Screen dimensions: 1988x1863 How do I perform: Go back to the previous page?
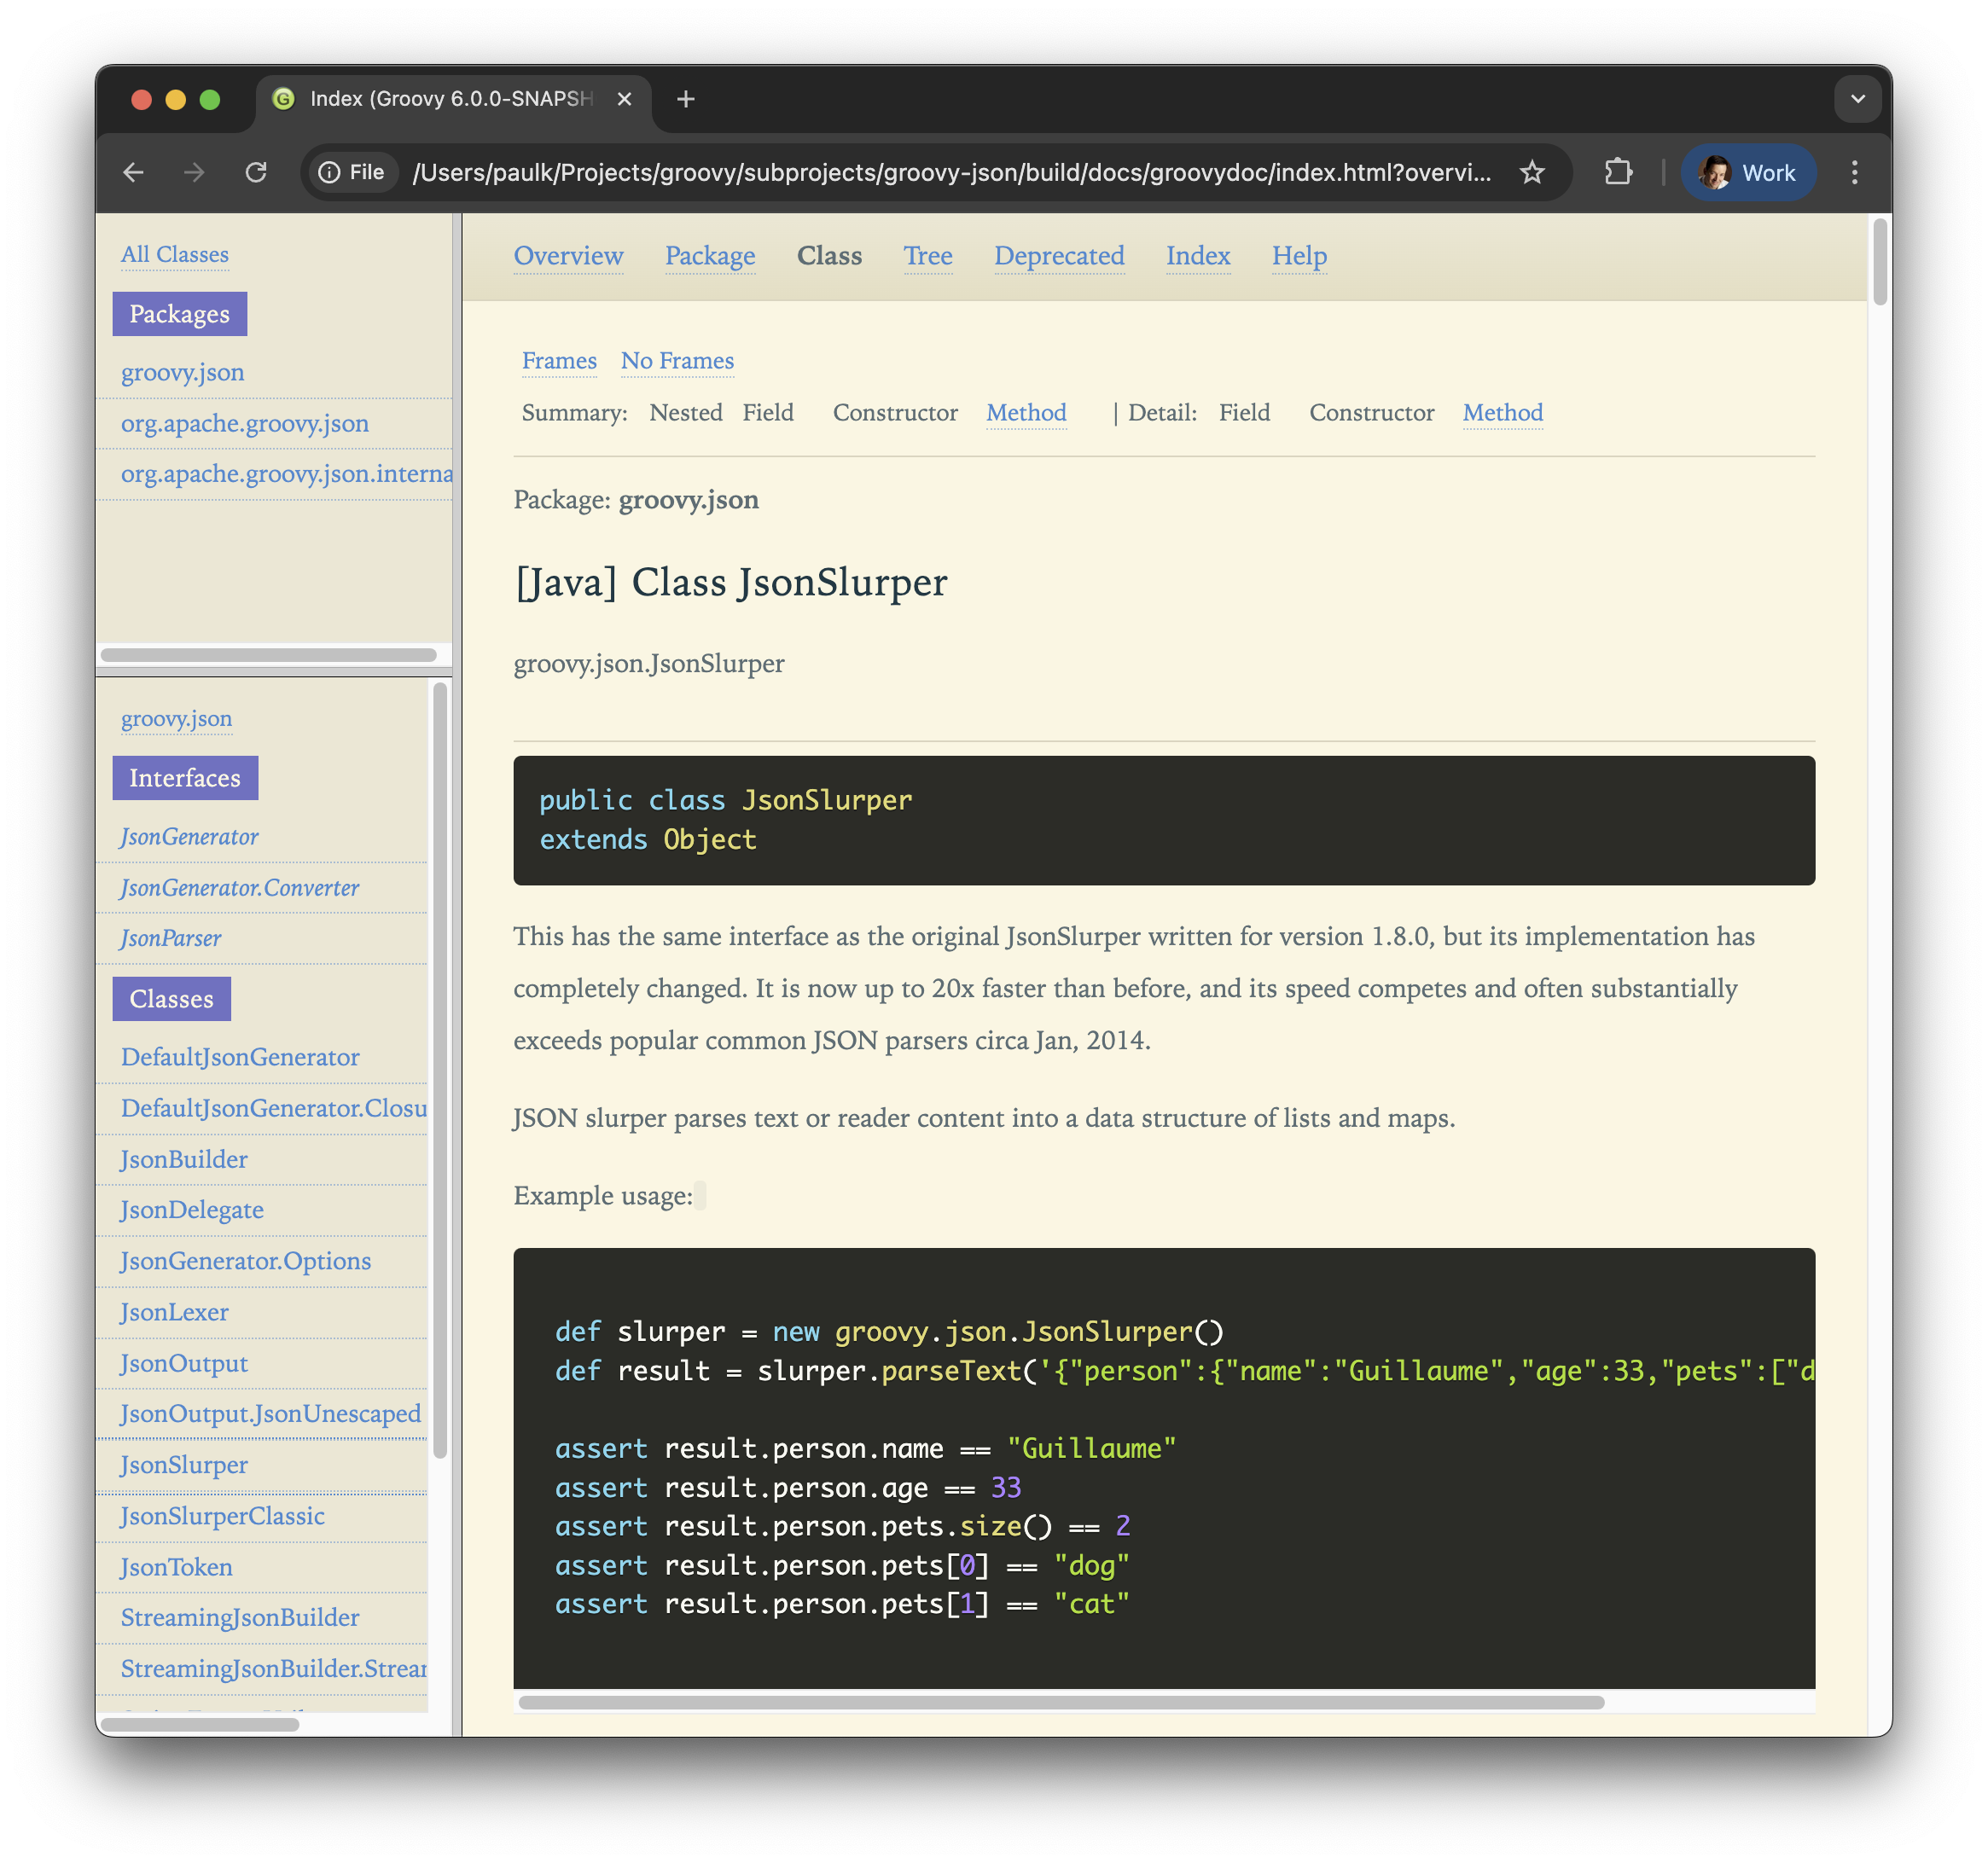click(133, 173)
